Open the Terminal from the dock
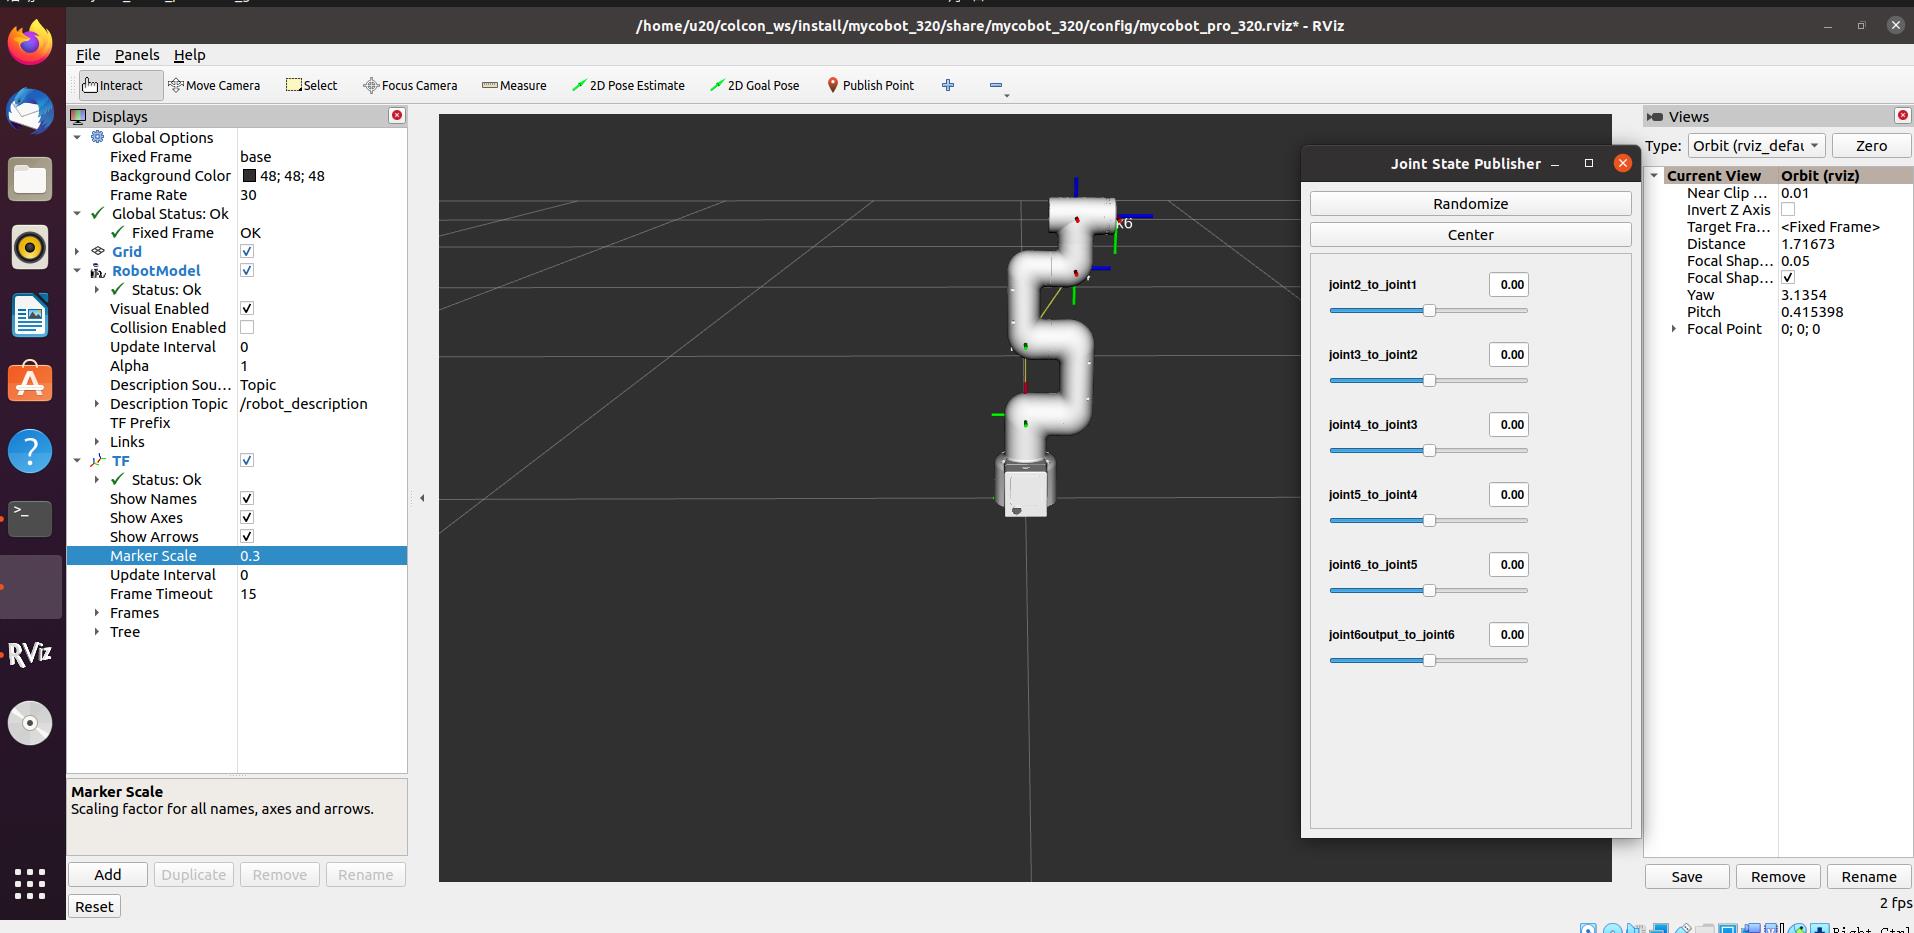 click(x=30, y=517)
